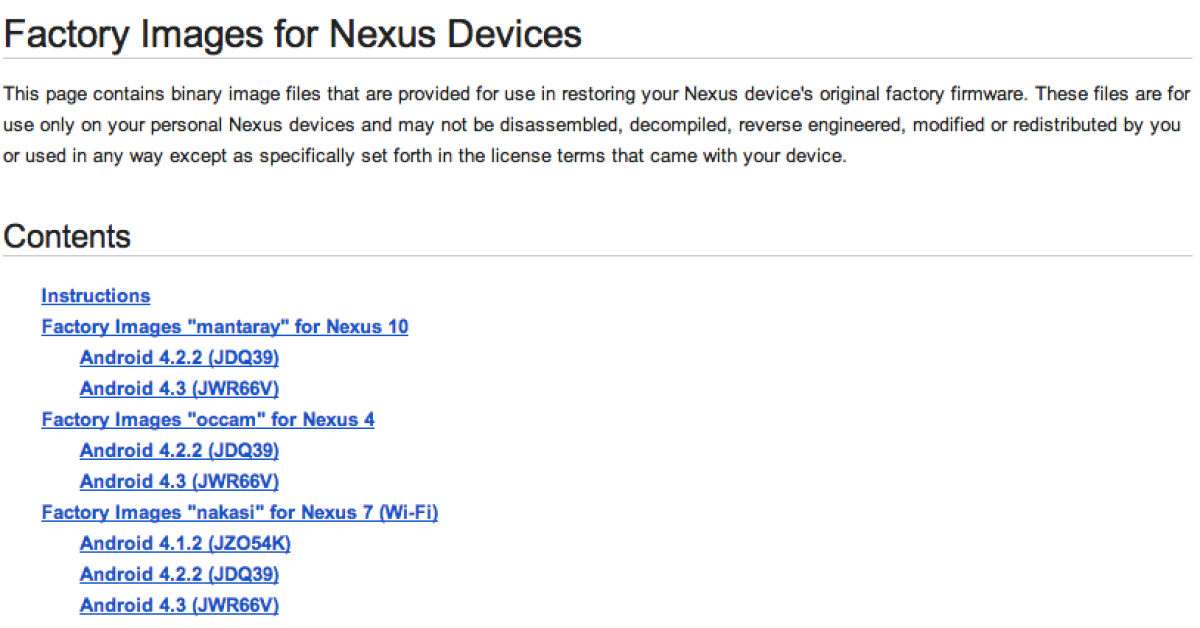Go to Android 4.1.2 (JZO54K) link
Image resolution: width=1200 pixels, height=628 pixels.
point(185,544)
